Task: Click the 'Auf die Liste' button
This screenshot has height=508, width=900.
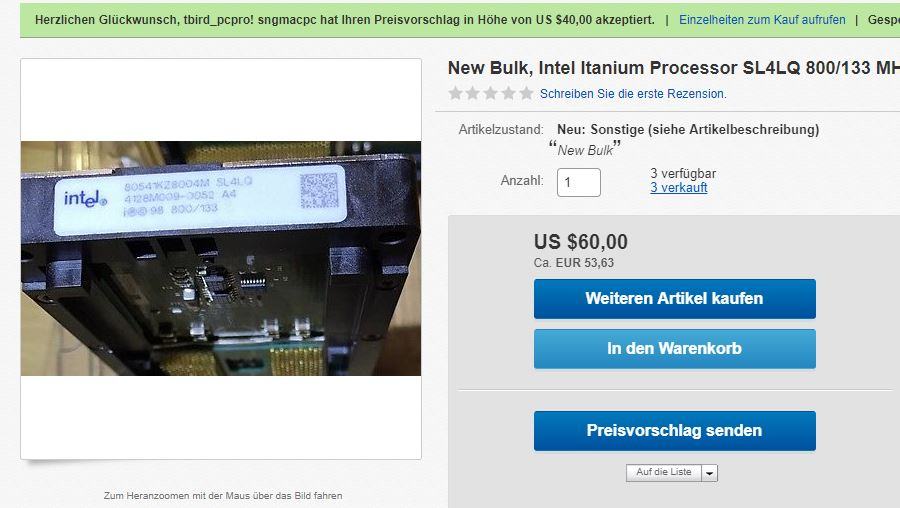Action: pyautogui.click(x=664, y=472)
